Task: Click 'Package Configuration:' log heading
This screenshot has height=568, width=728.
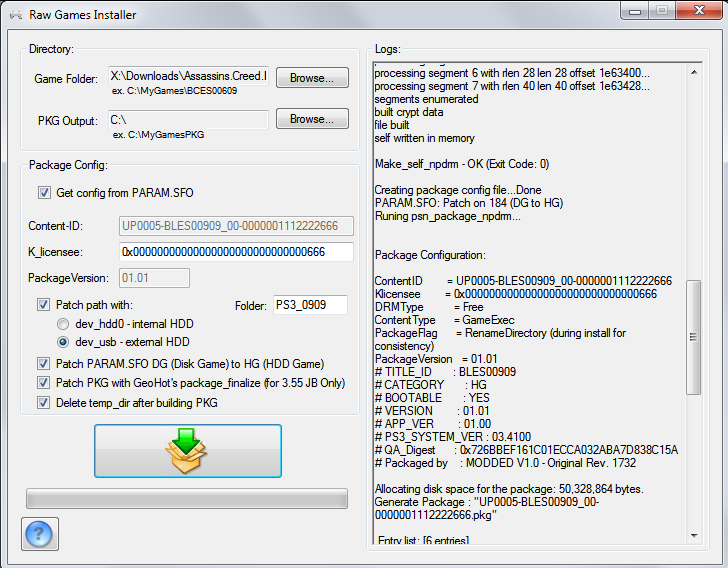Action: click(430, 255)
